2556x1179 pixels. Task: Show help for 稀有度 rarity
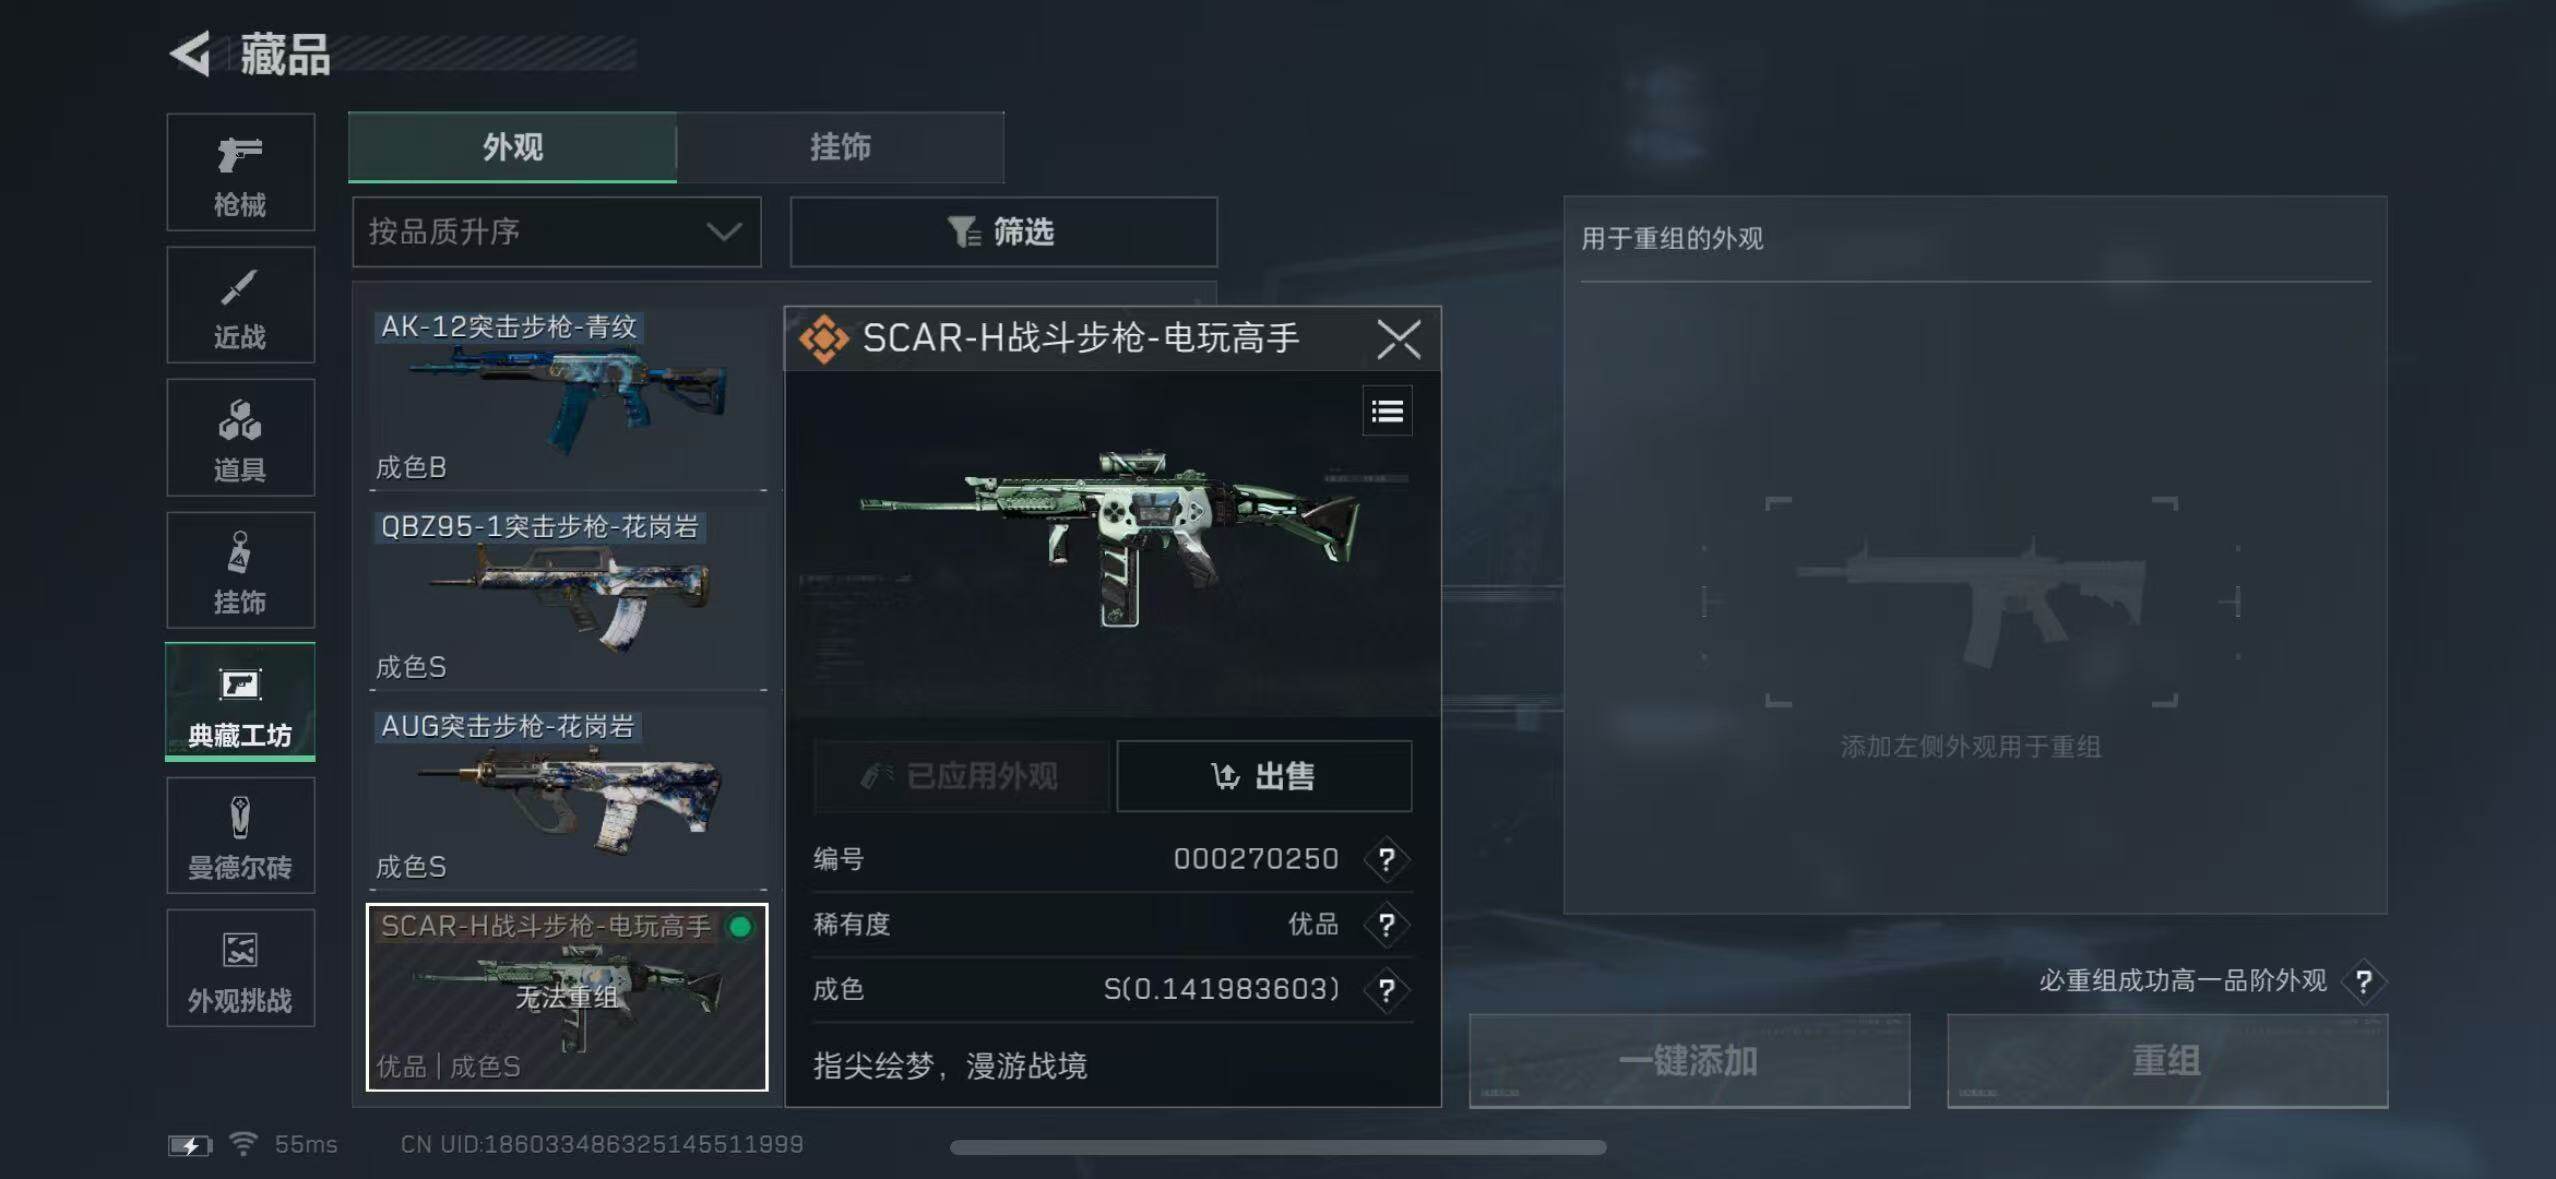1387,924
